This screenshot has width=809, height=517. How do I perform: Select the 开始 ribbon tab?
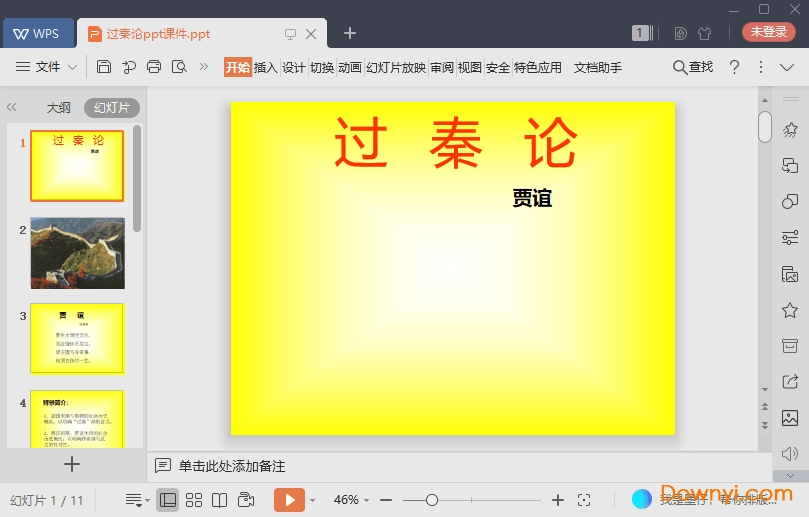coord(238,67)
